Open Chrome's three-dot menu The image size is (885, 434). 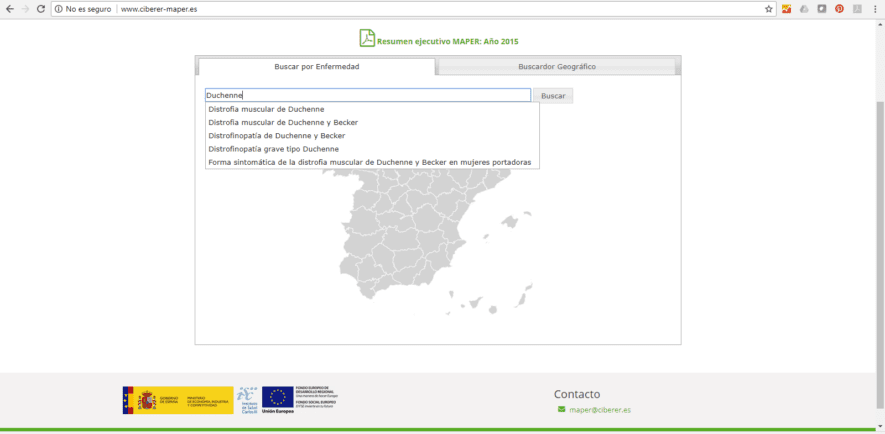875,8
